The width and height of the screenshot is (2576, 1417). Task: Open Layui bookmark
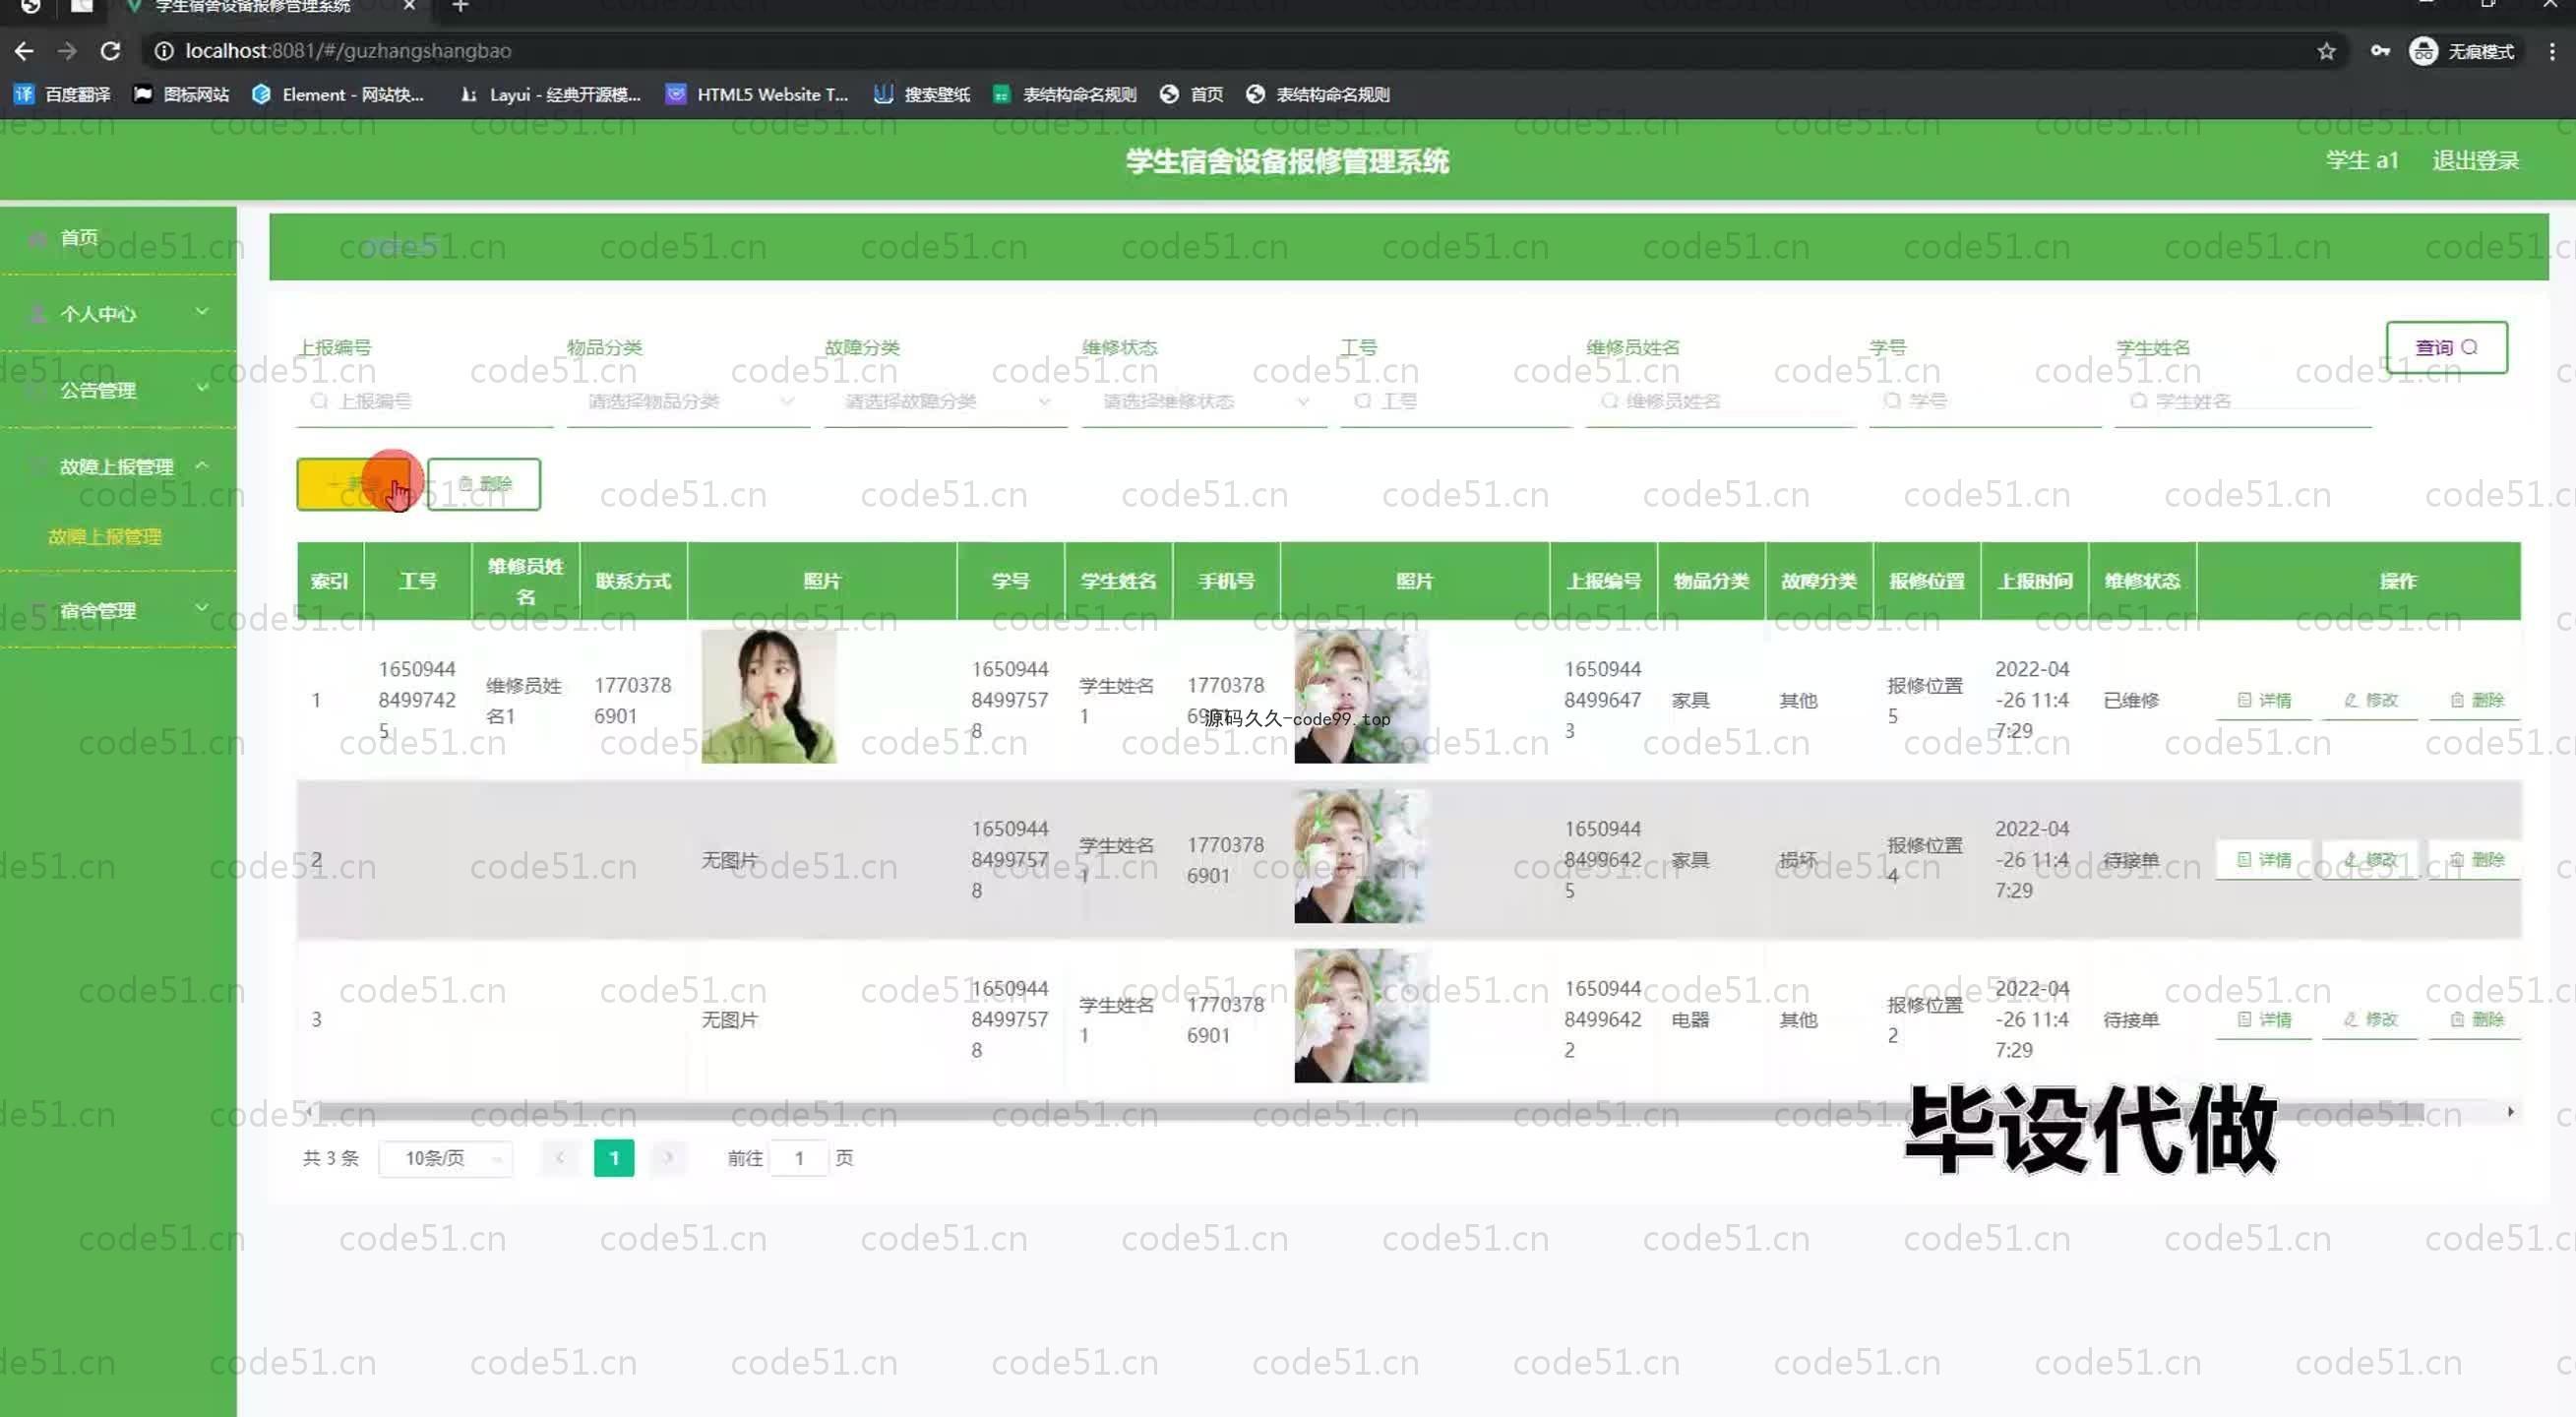[549, 94]
